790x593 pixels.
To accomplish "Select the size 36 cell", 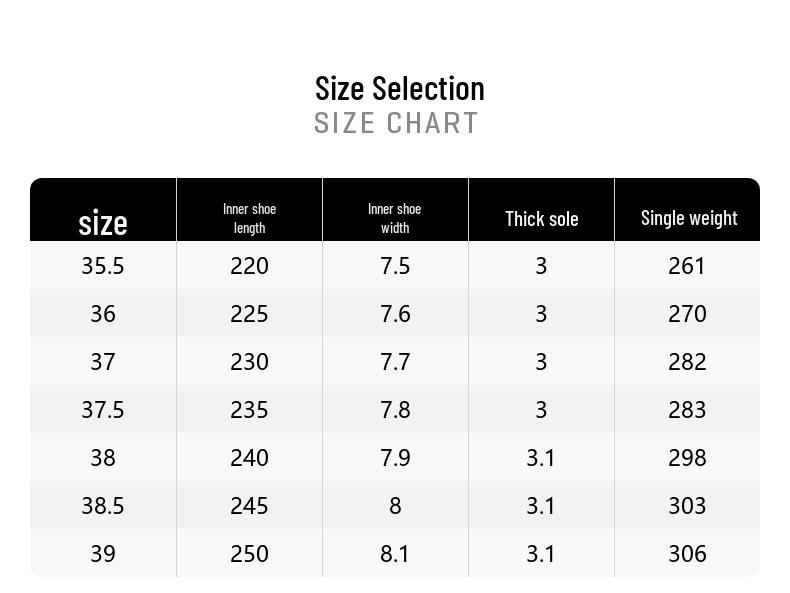I will 103,314.
